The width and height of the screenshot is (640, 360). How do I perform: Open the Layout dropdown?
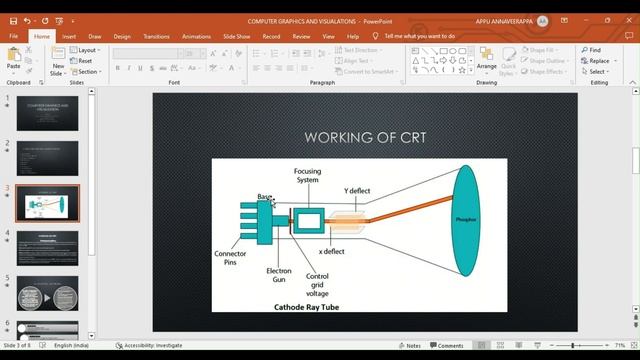[x=85, y=50]
